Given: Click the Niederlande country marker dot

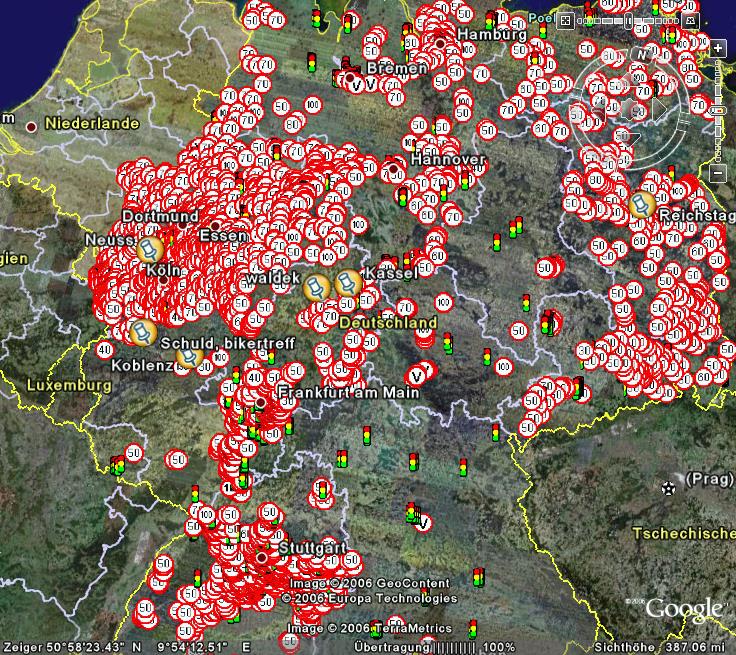Looking at the screenshot, I should 32,126.
